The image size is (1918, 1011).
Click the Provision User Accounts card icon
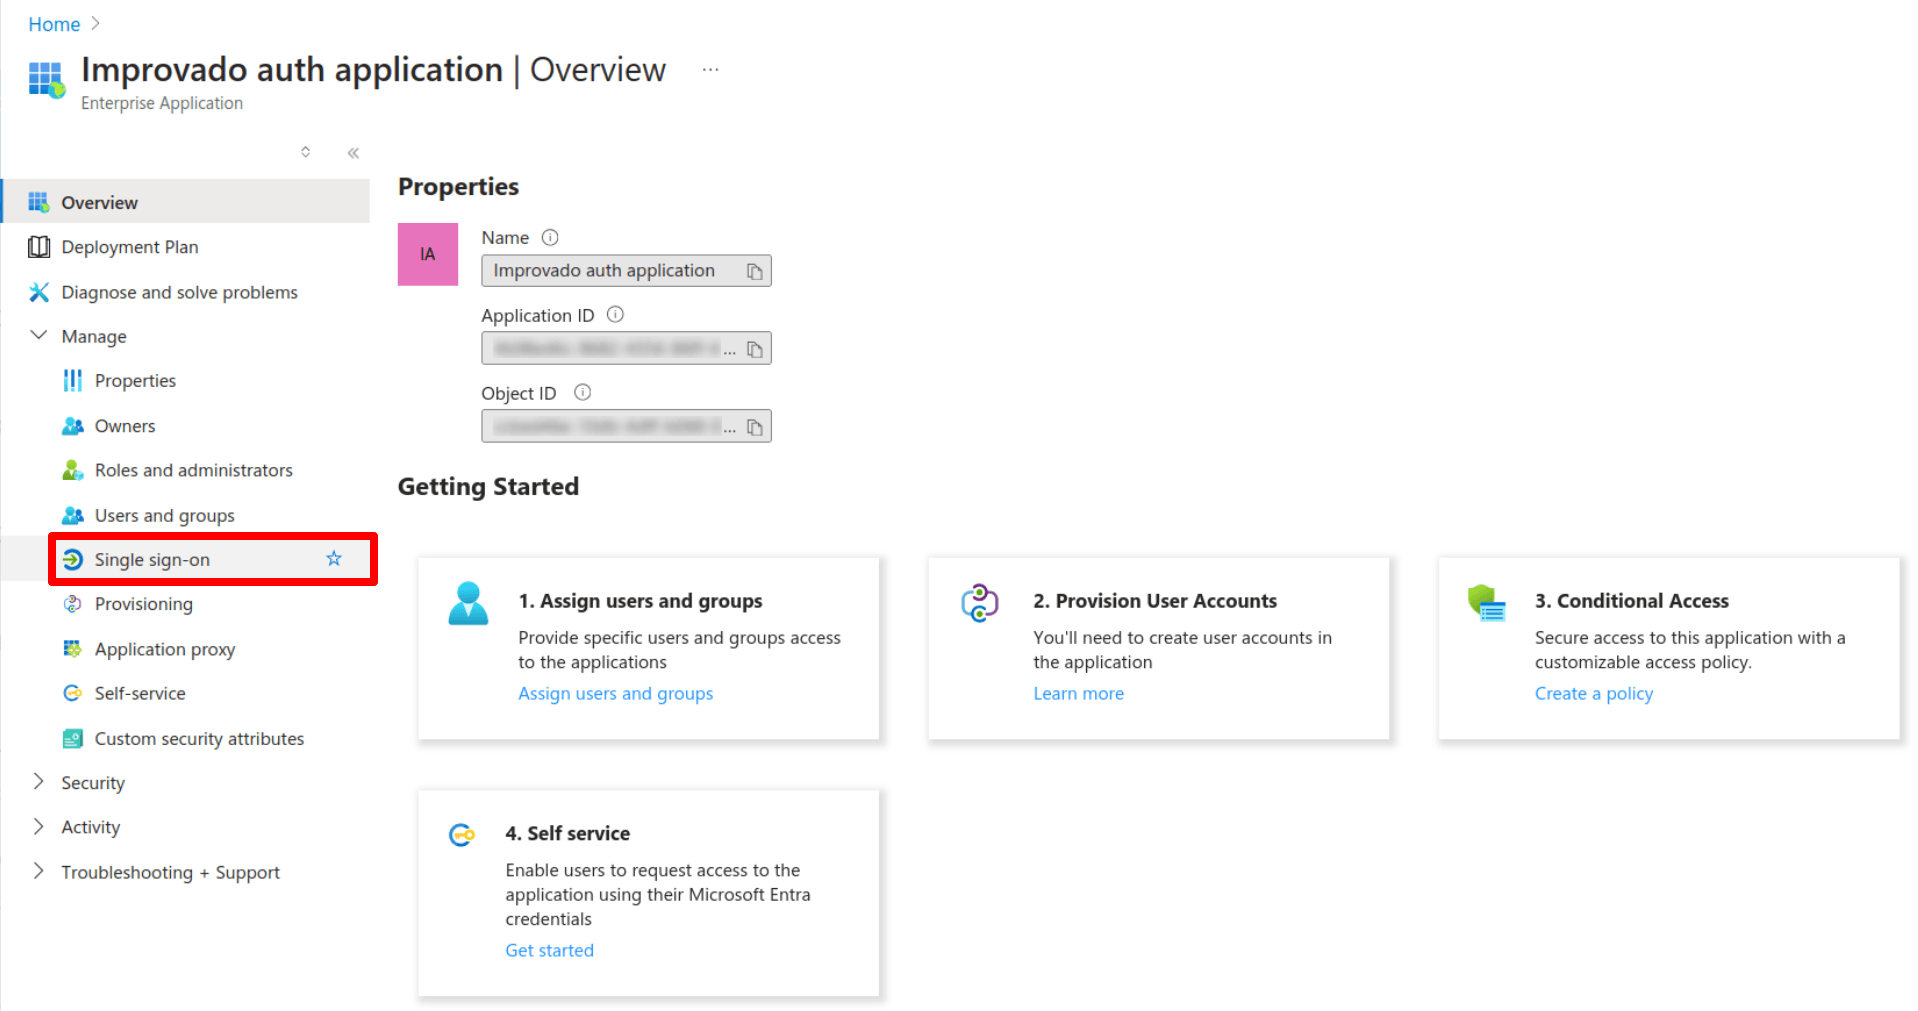coord(980,603)
